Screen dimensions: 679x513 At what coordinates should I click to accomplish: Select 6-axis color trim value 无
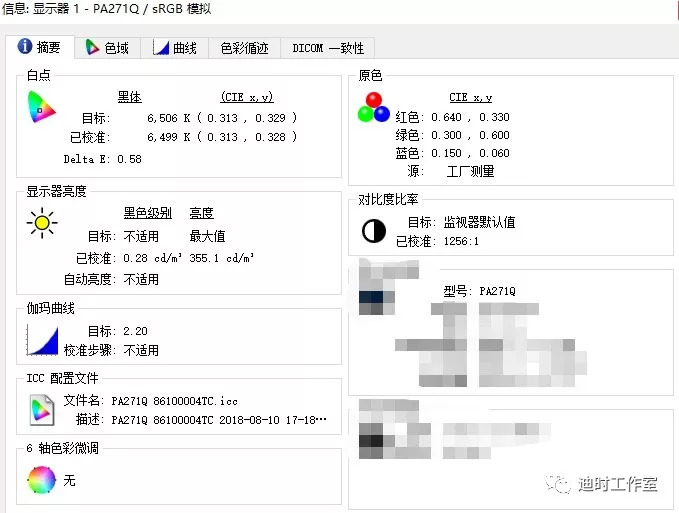(x=69, y=480)
